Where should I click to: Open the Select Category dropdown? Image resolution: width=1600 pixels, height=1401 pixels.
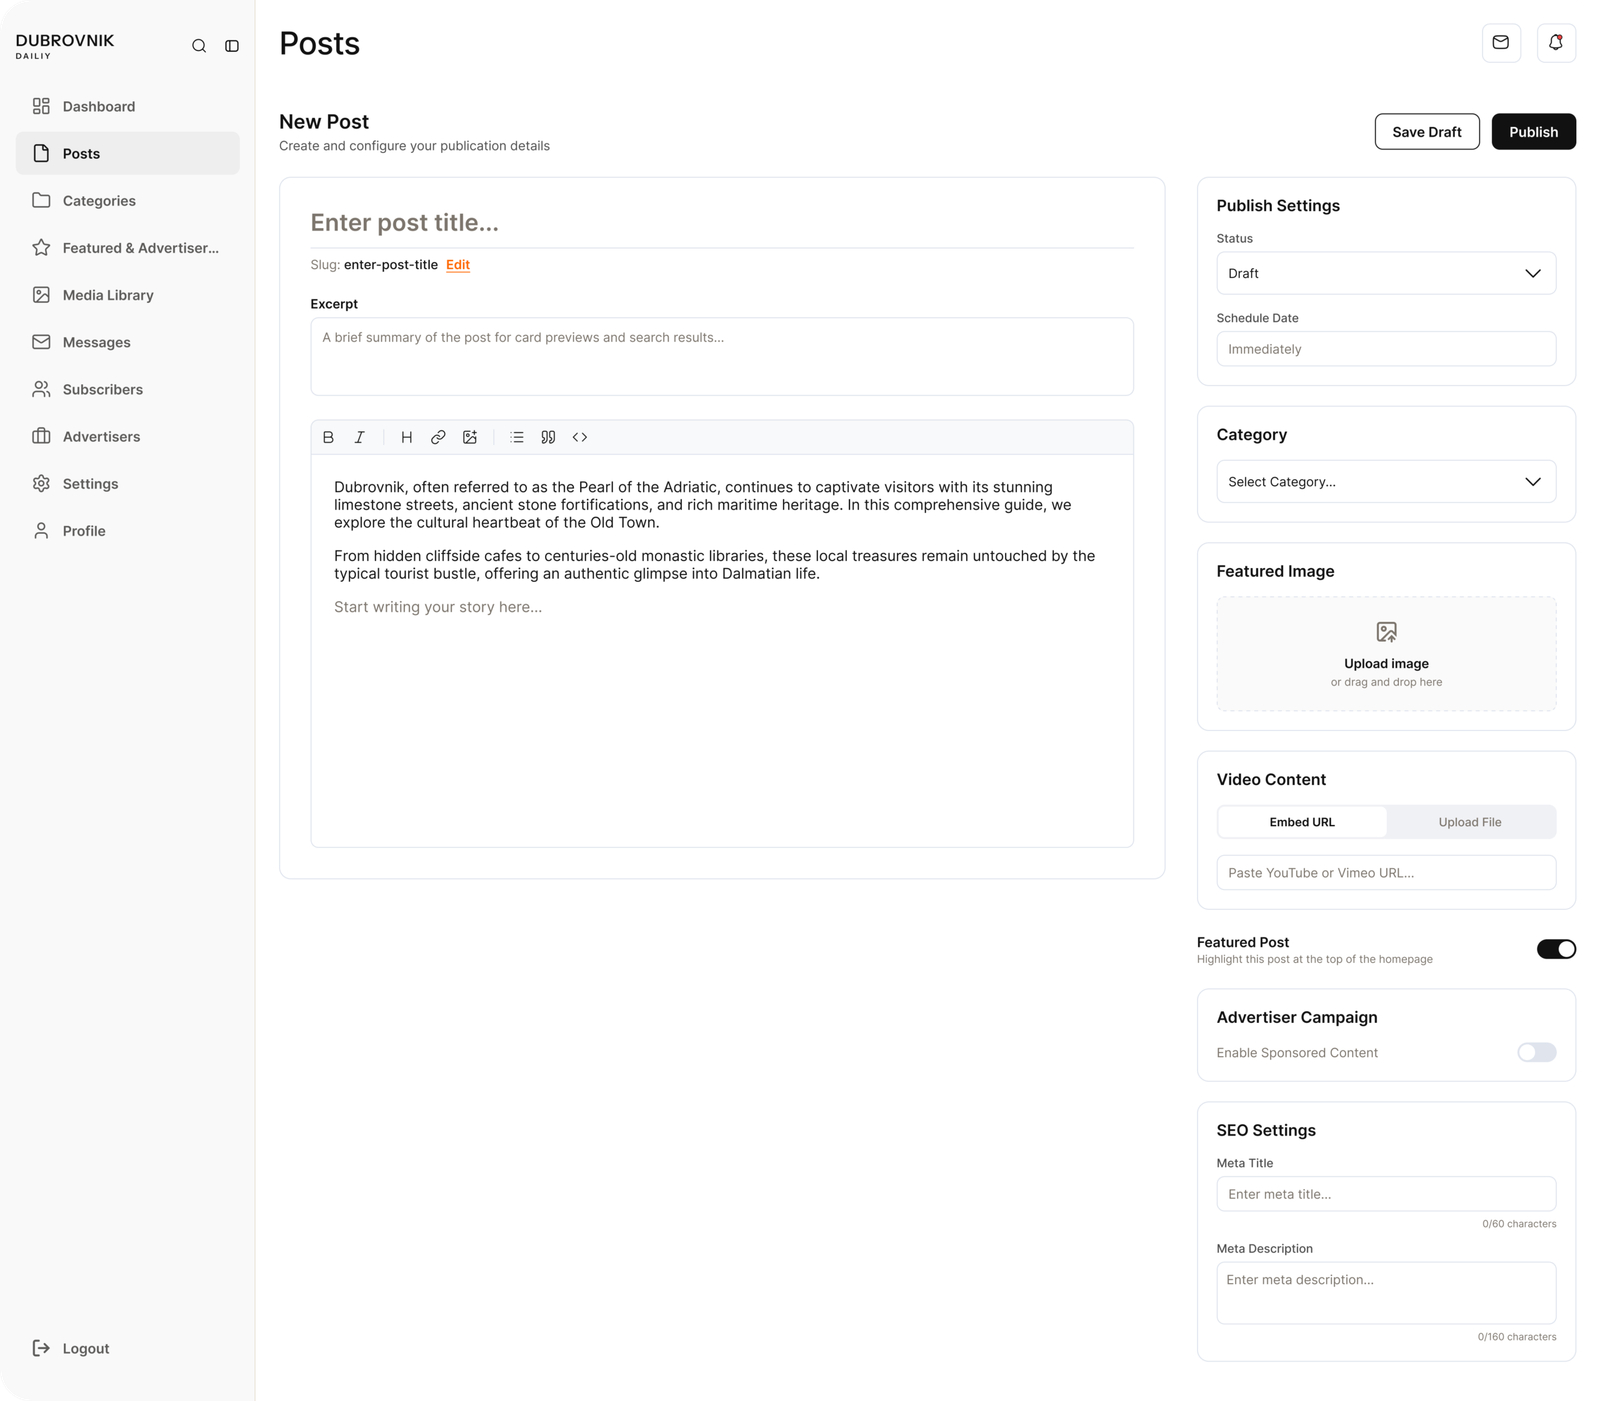pos(1386,482)
